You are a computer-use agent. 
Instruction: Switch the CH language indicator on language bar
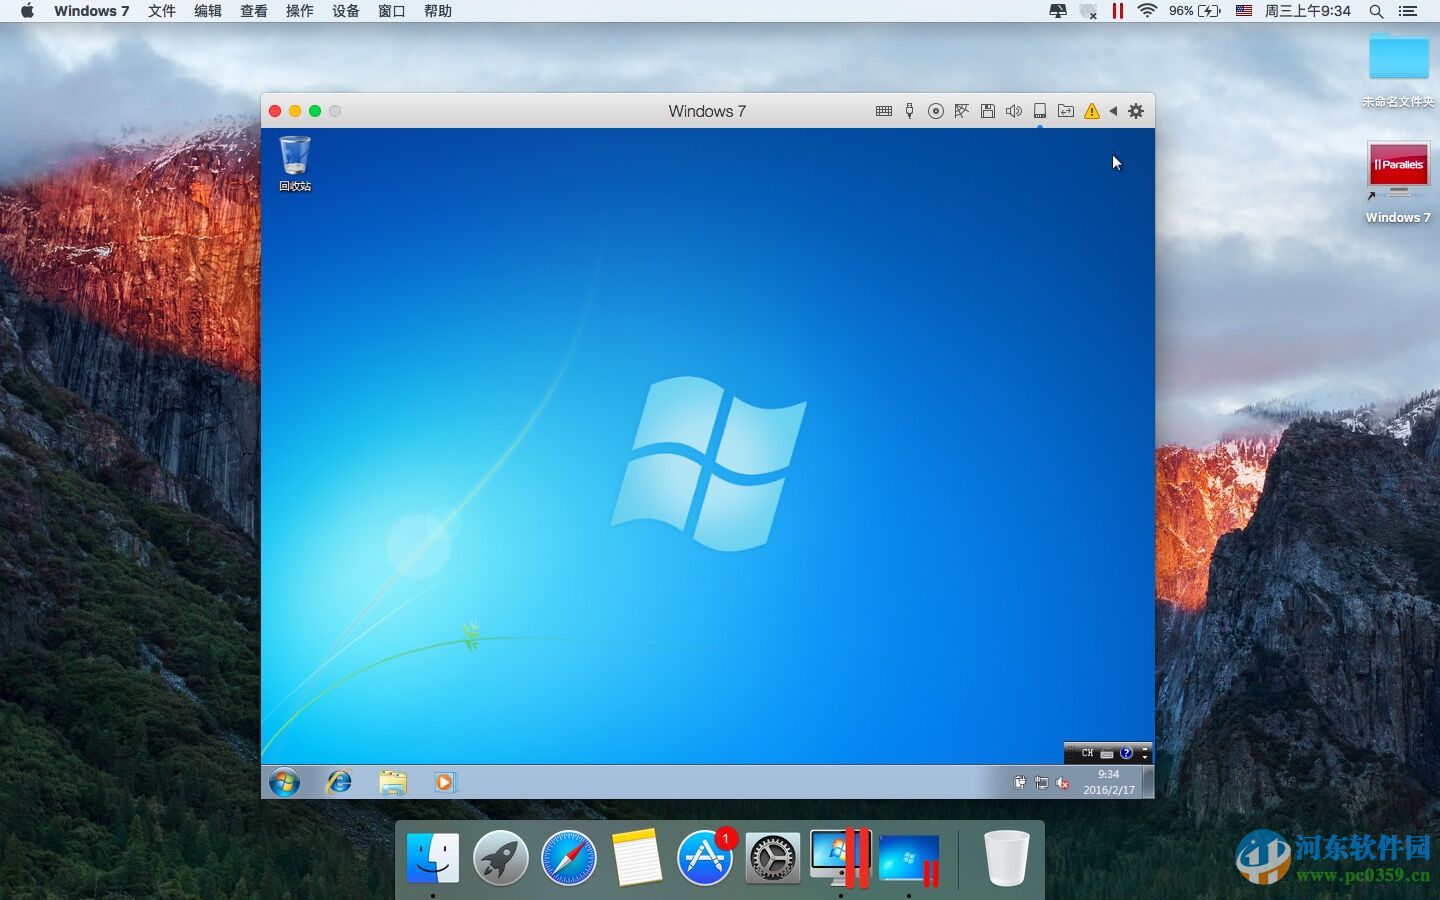pos(1088,753)
